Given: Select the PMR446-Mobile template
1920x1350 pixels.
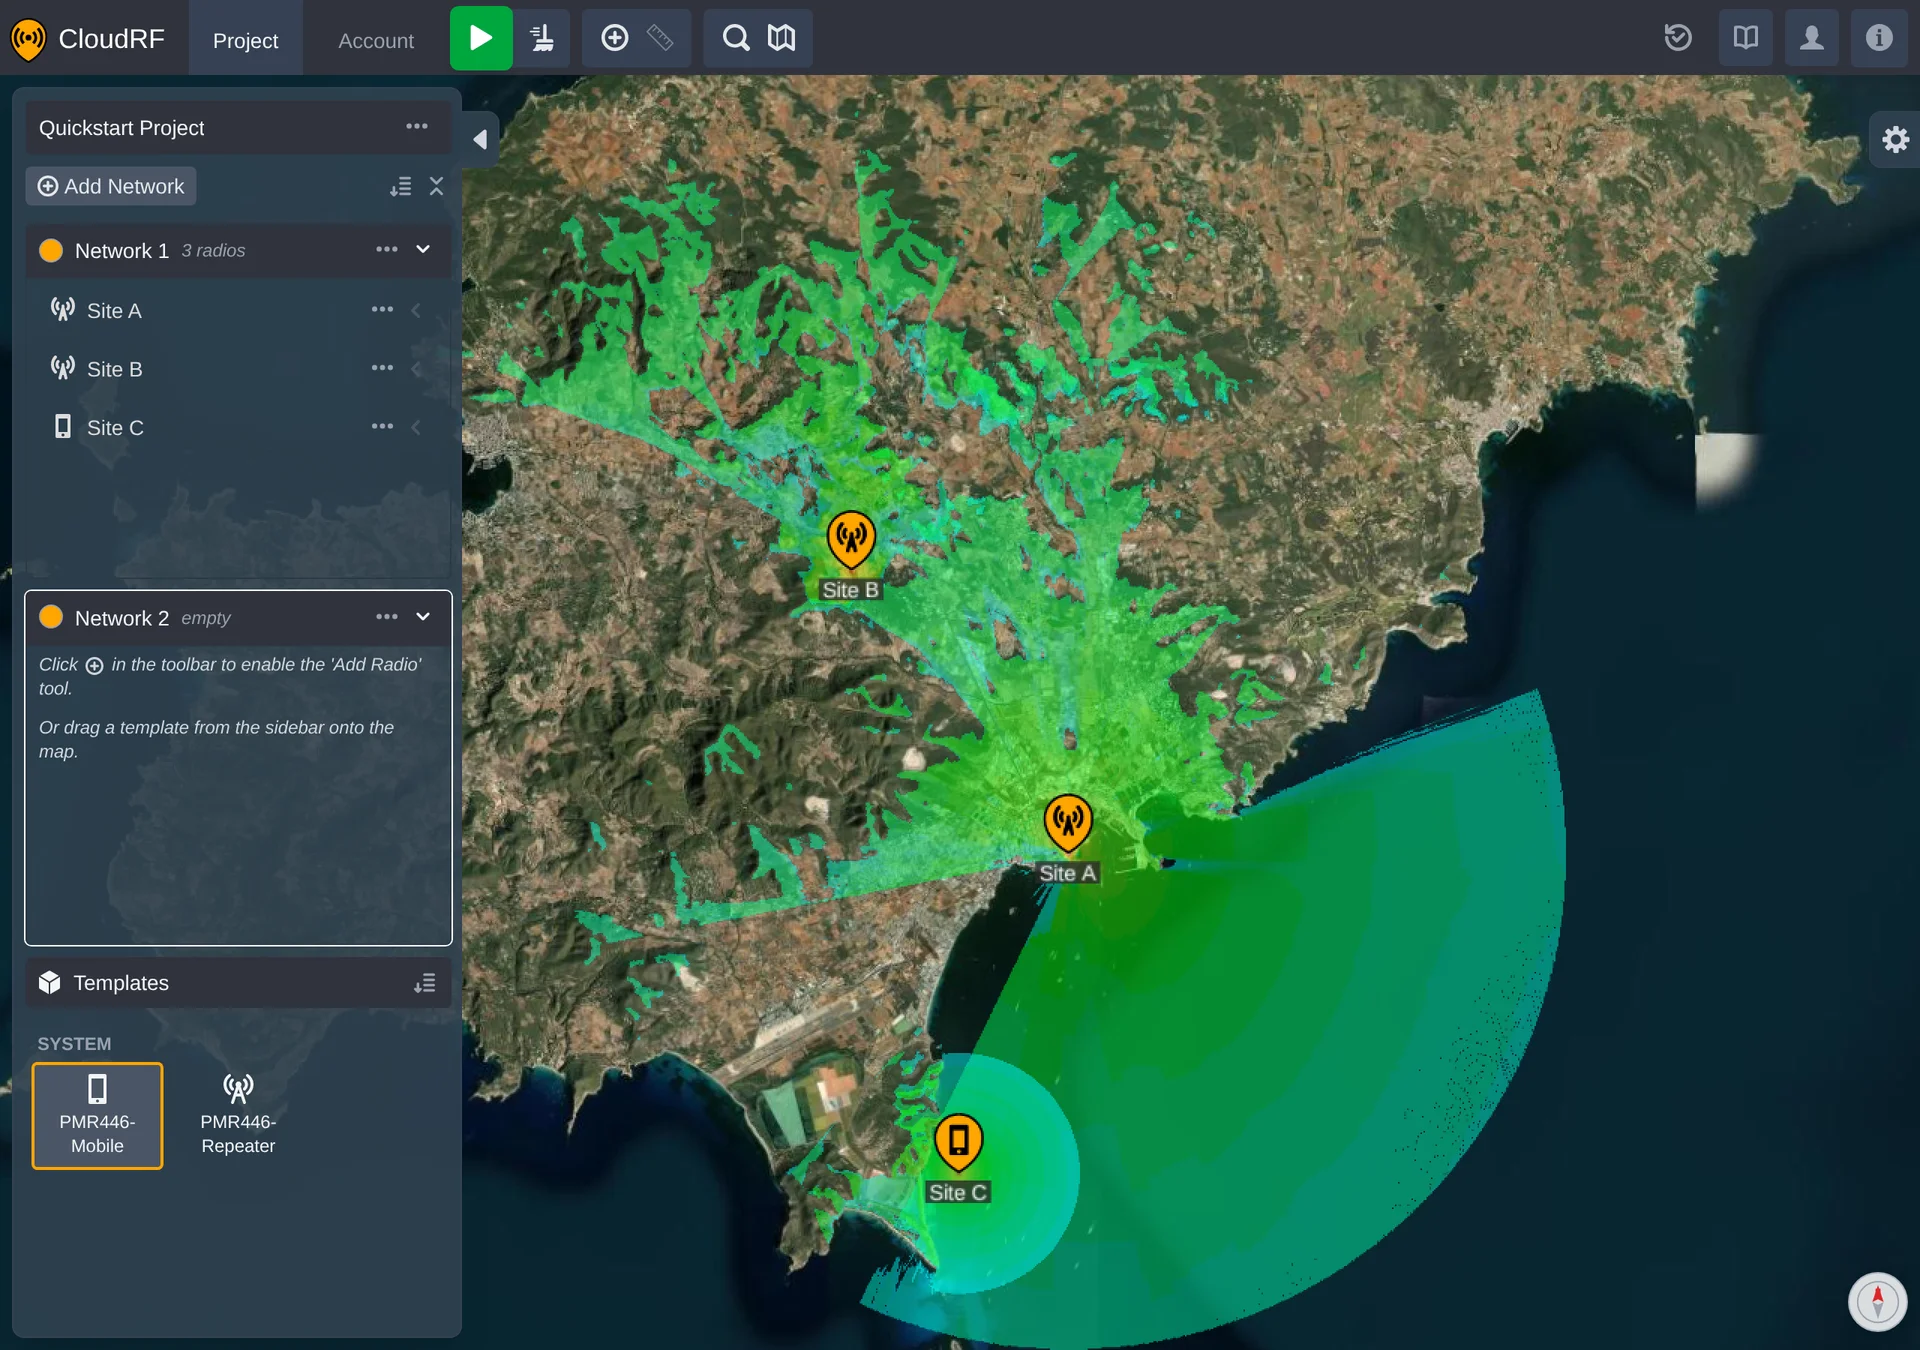Looking at the screenshot, I should point(97,1116).
